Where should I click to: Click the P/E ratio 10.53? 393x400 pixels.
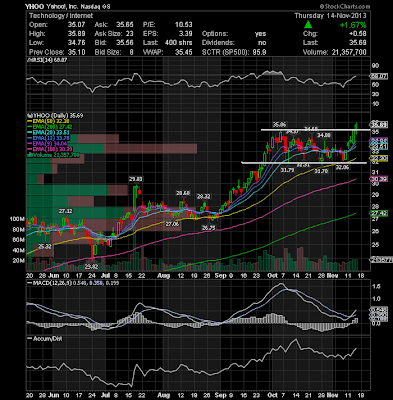point(184,25)
